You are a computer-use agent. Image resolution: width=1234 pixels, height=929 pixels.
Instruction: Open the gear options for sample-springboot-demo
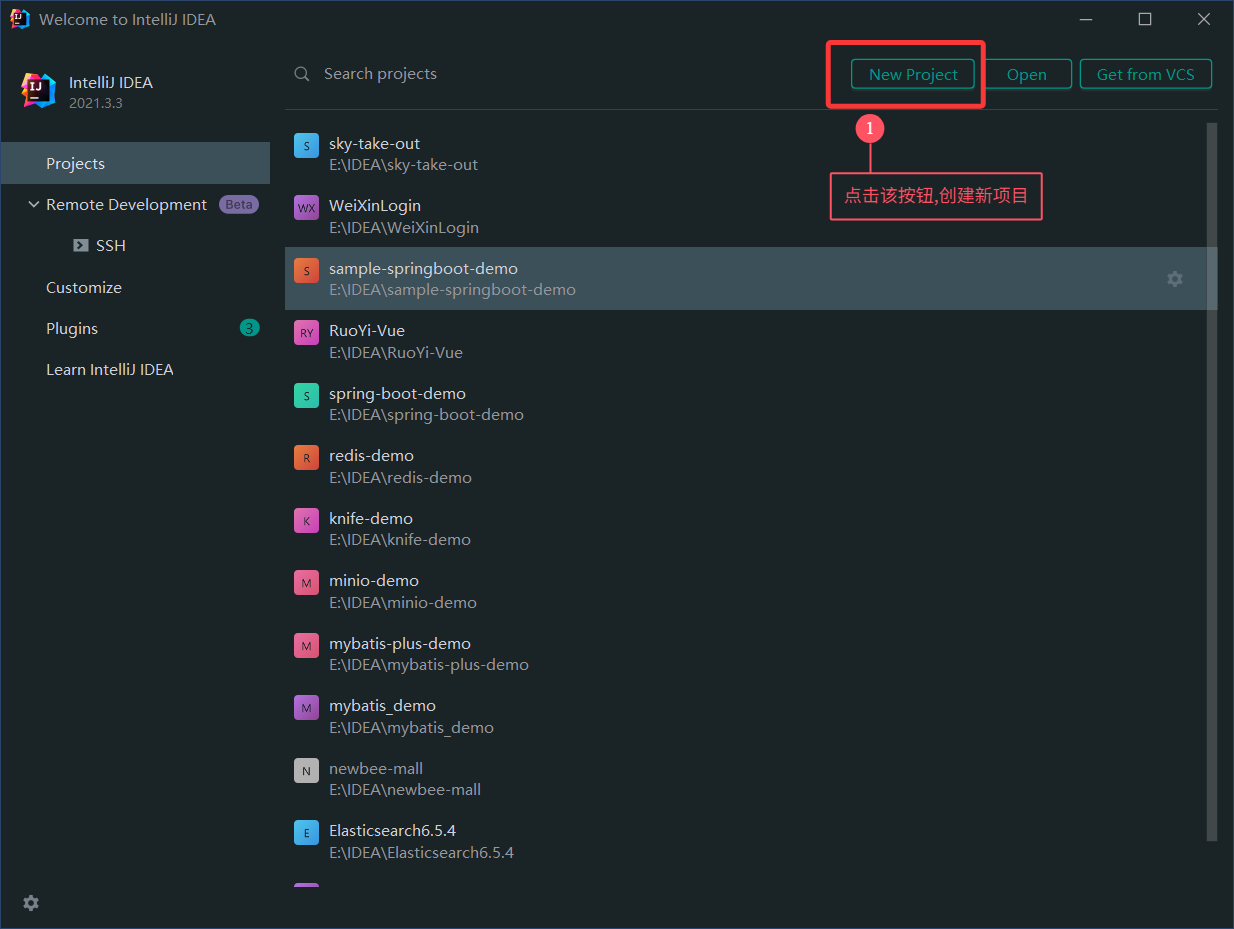[x=1175, y=279]
